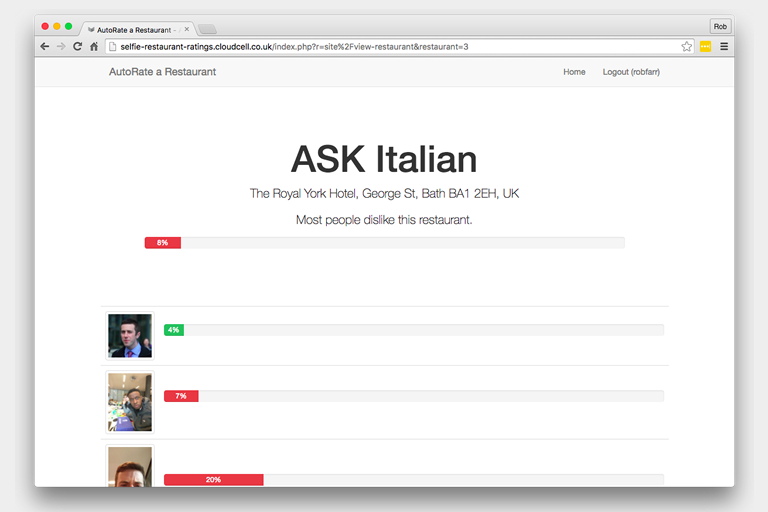This screenshot has width=768, height=512.
Task: Click the 8% overall rating bar
Action: point(163,243)
